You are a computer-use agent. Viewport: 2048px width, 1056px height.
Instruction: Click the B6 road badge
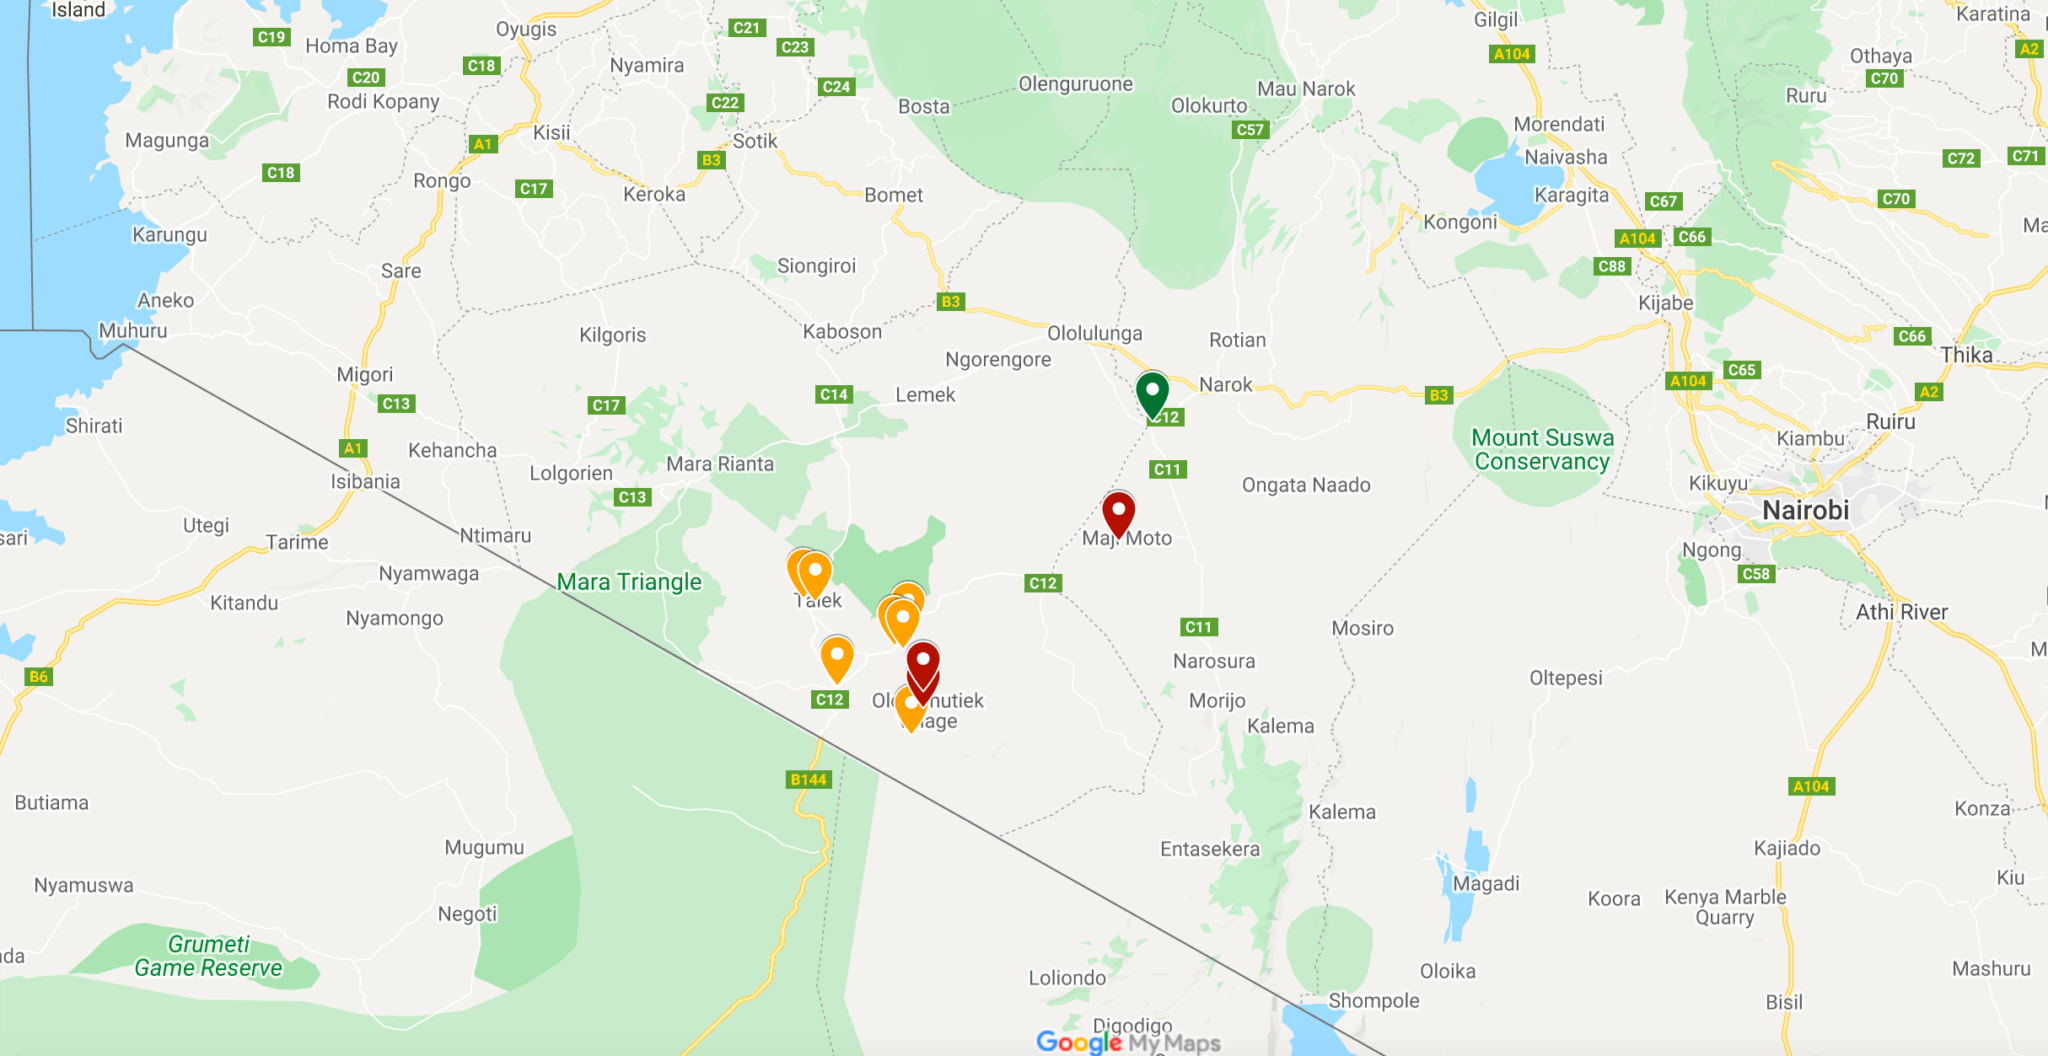38,677
